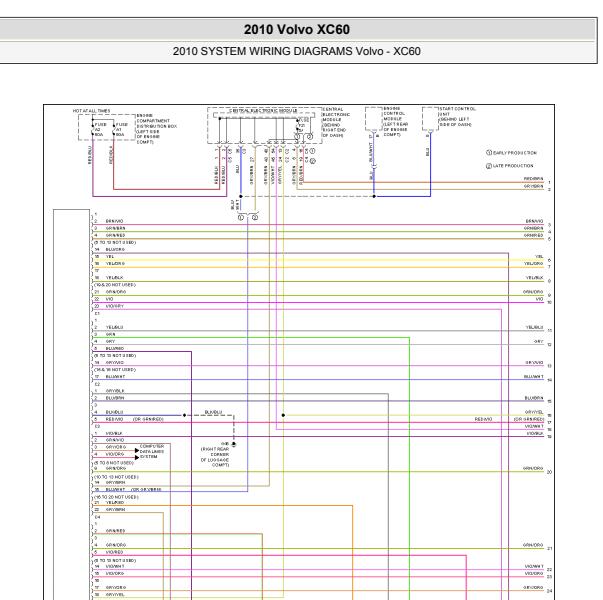
Task: Click the VIO/GRY label at pin 23
Action: 115,306
